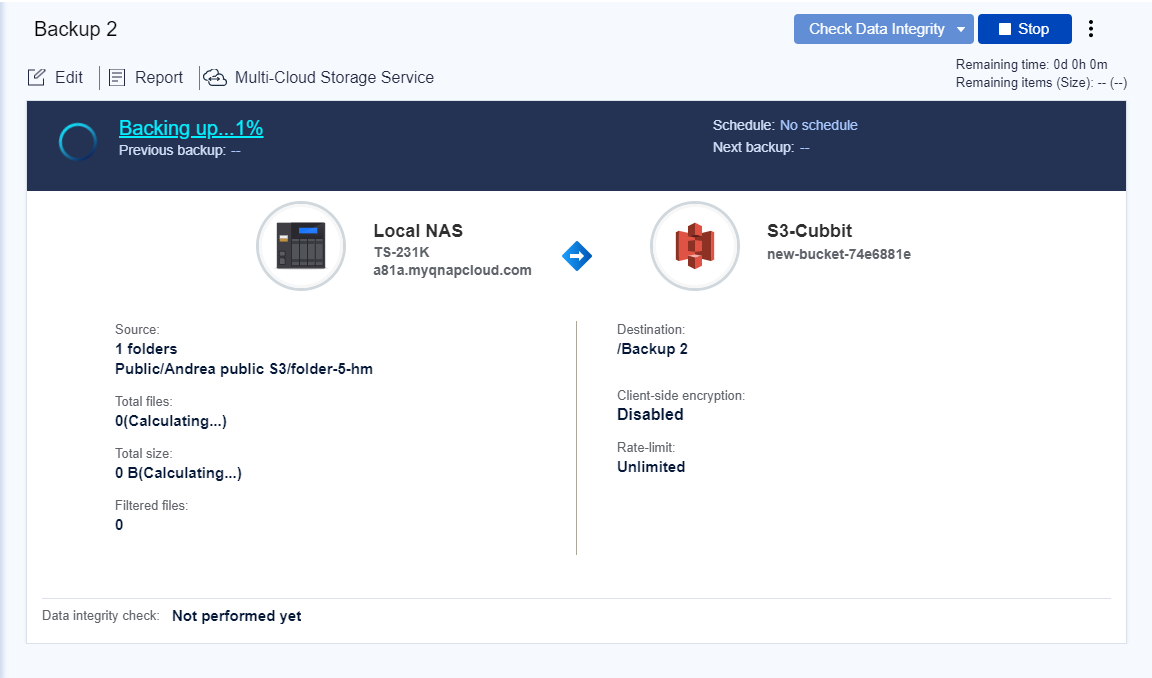The image size is (1152, 678).
Task: Click the Local NAS device icon
Action: pos(301,245)
